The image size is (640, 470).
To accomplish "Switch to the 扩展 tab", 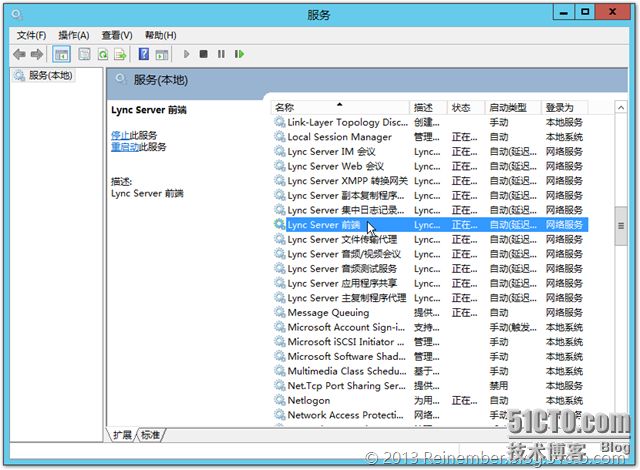I will pos(122,435).
